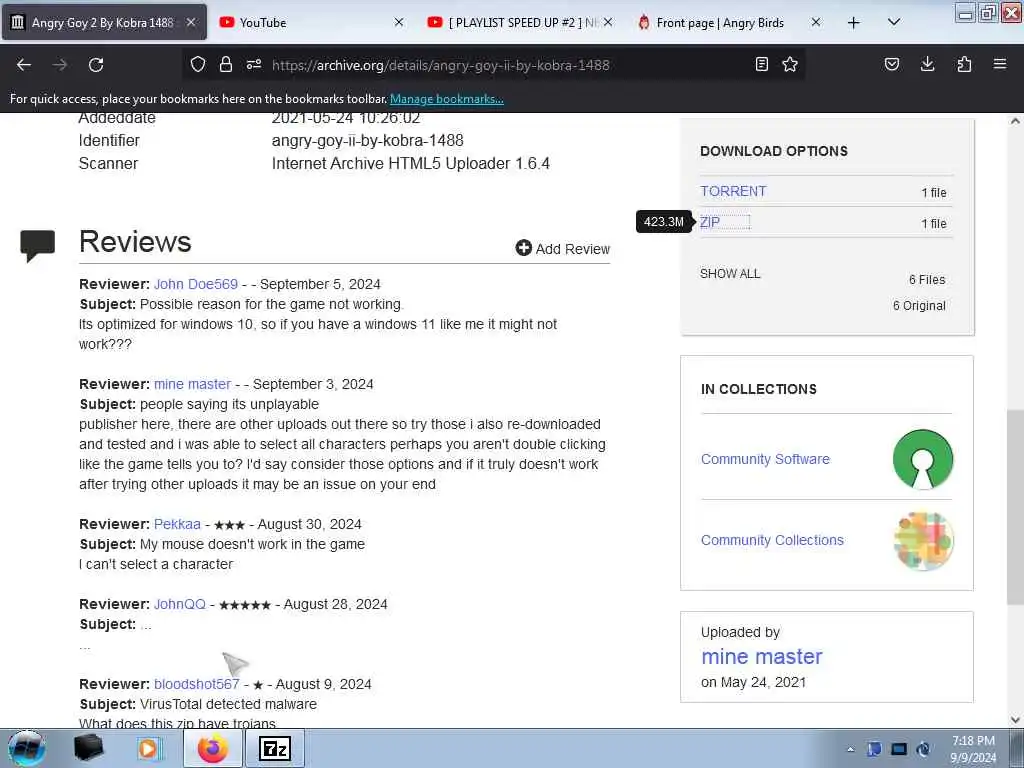Click the archive.org URL address field
Screen dimensions: 1024x768
441,65
